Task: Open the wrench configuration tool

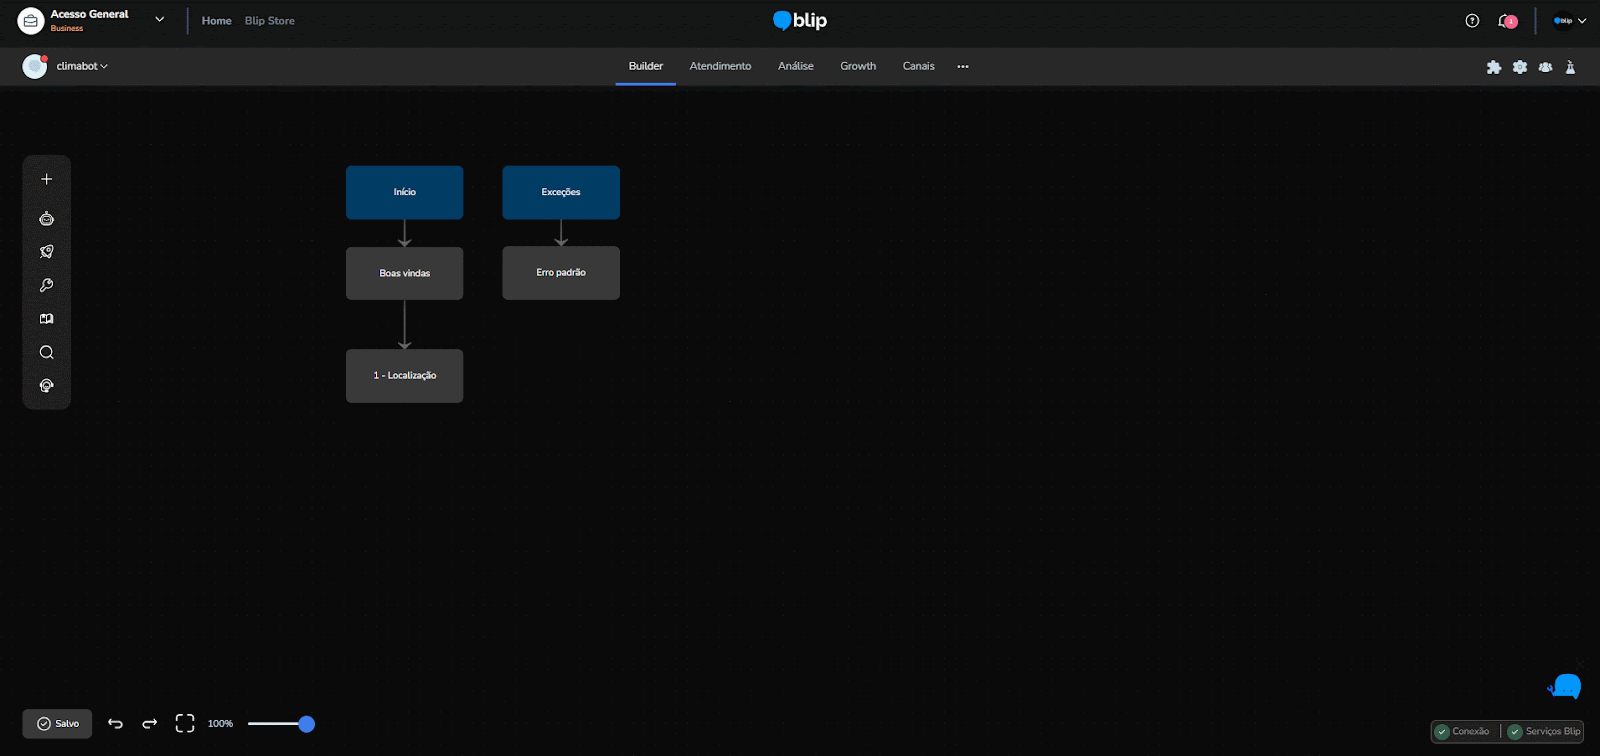Action: [46, 286]
